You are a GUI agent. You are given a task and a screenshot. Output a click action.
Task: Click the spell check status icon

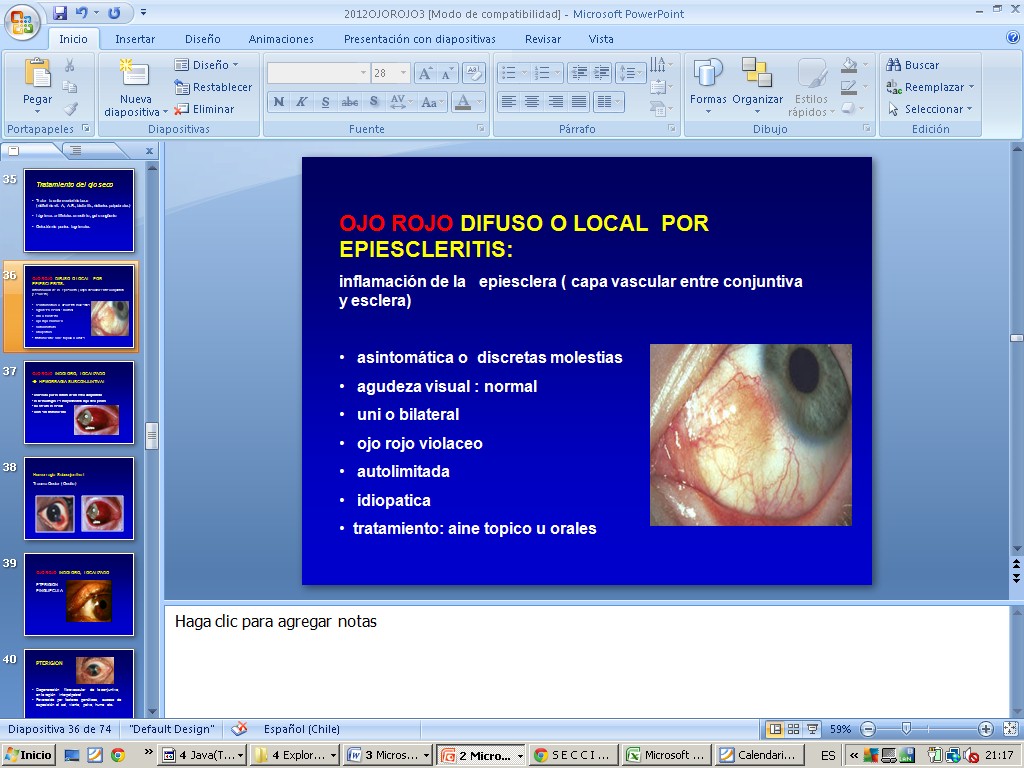(x=239, y=729)
